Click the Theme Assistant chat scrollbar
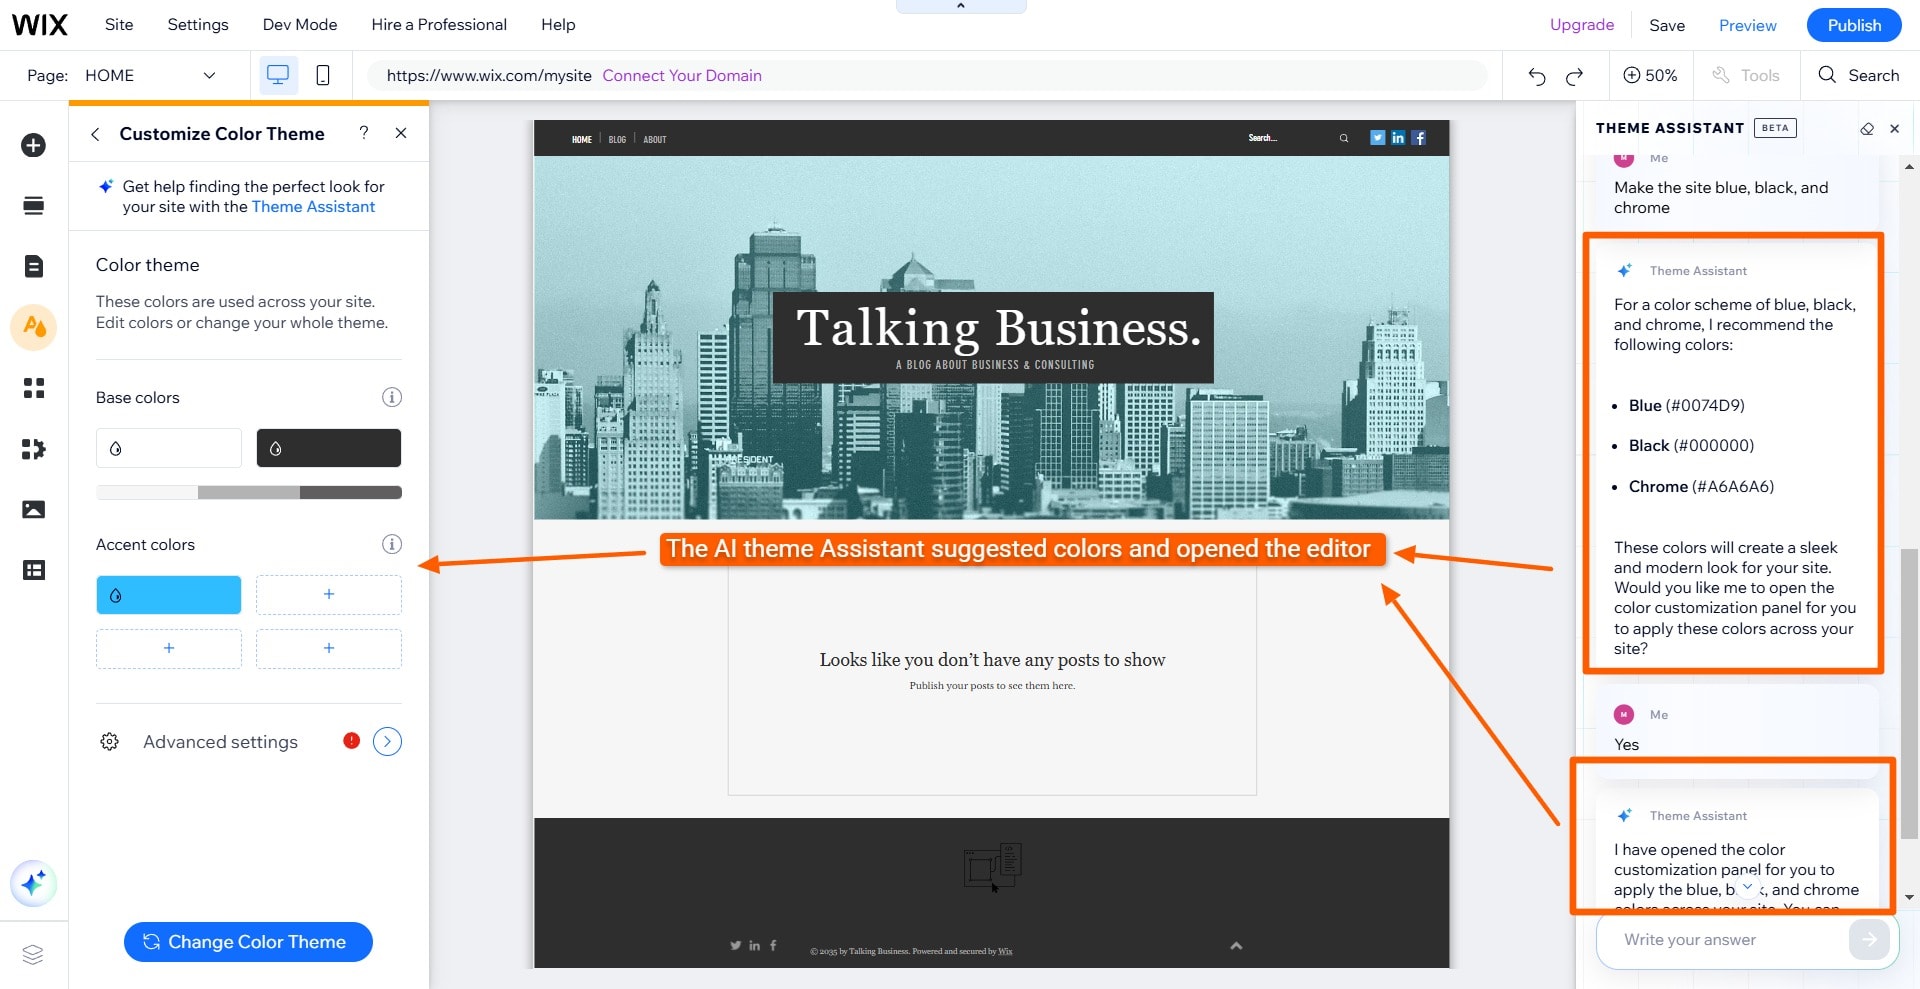 (x=1909, y=693)
